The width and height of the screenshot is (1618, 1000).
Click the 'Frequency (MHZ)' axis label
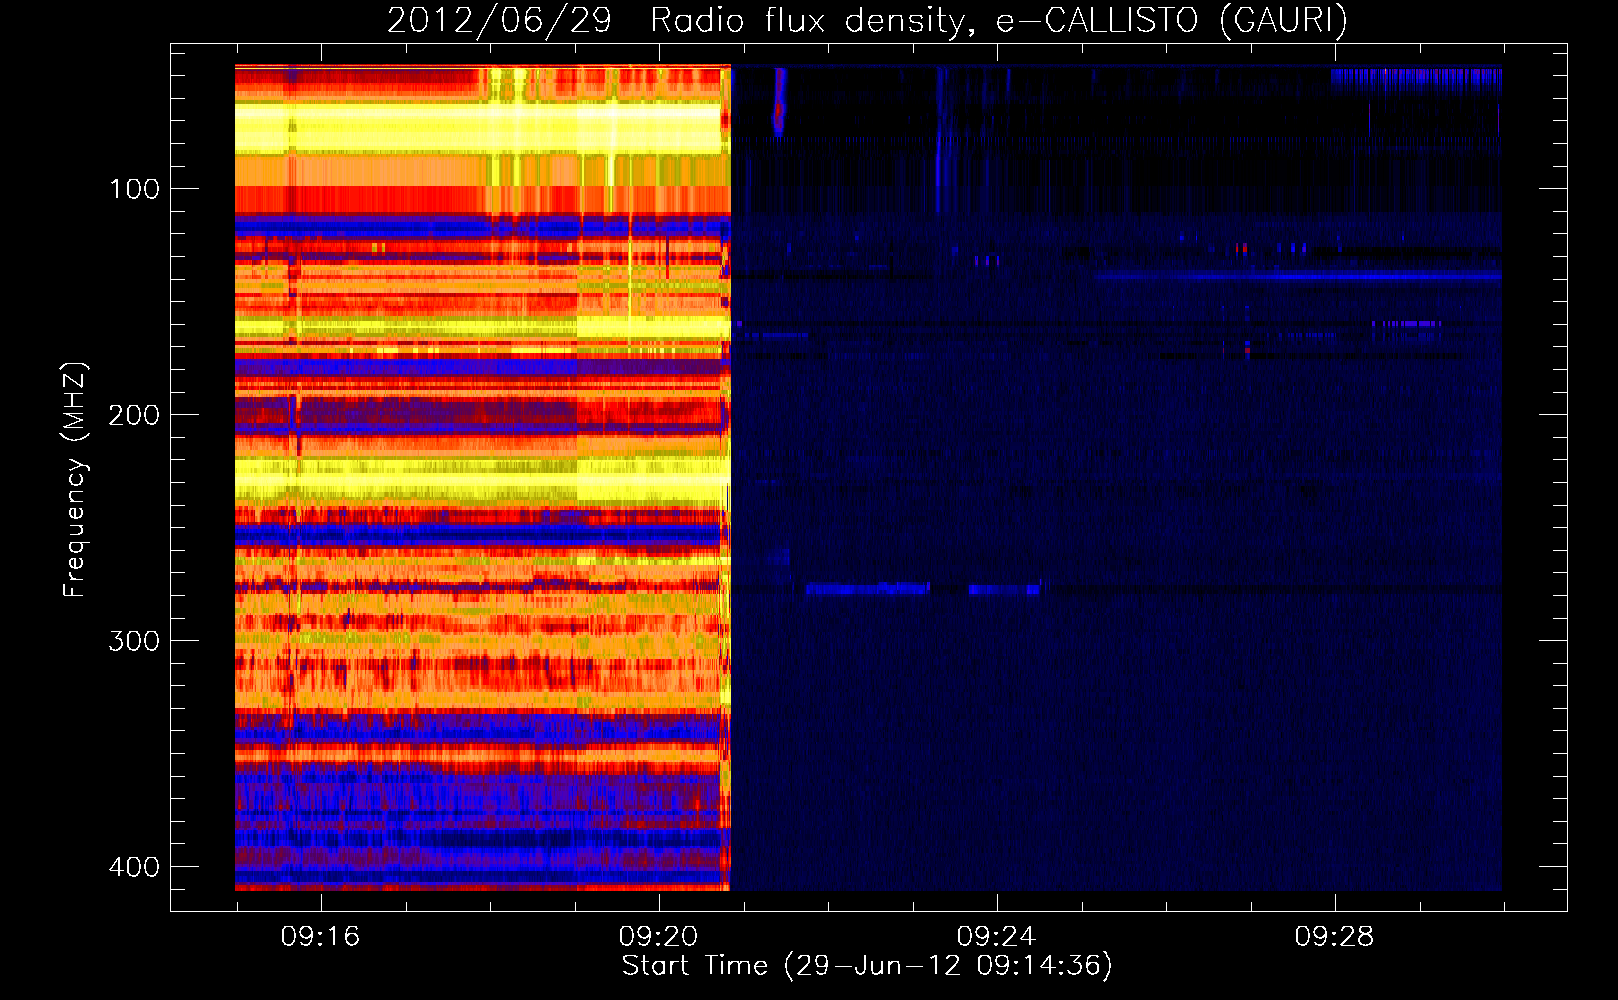(75, 480)
